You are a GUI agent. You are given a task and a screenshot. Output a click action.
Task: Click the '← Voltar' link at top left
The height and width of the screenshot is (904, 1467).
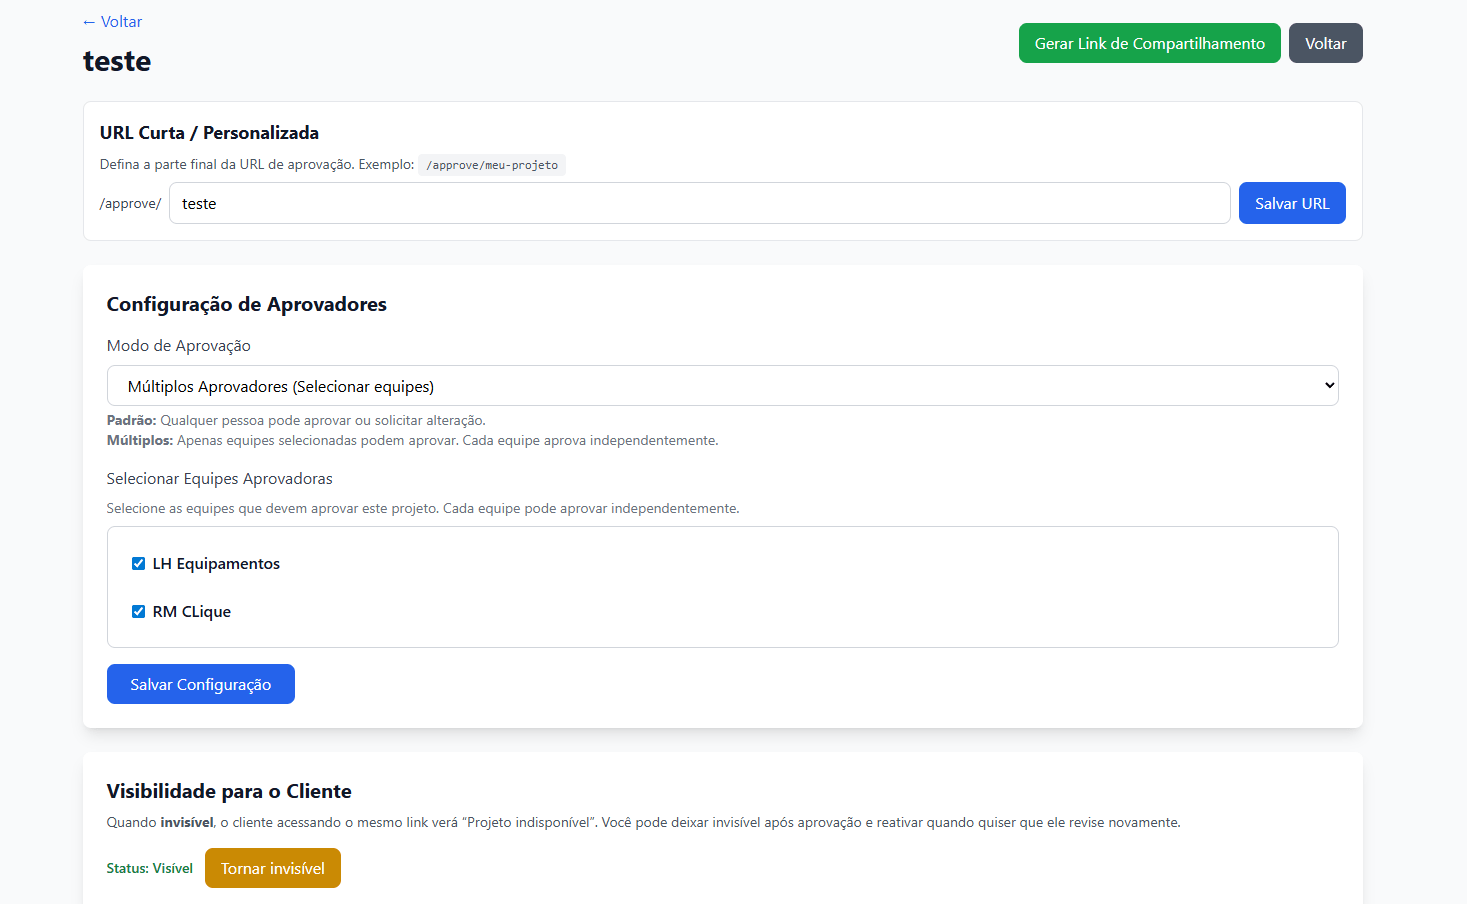tap(112, 22)
